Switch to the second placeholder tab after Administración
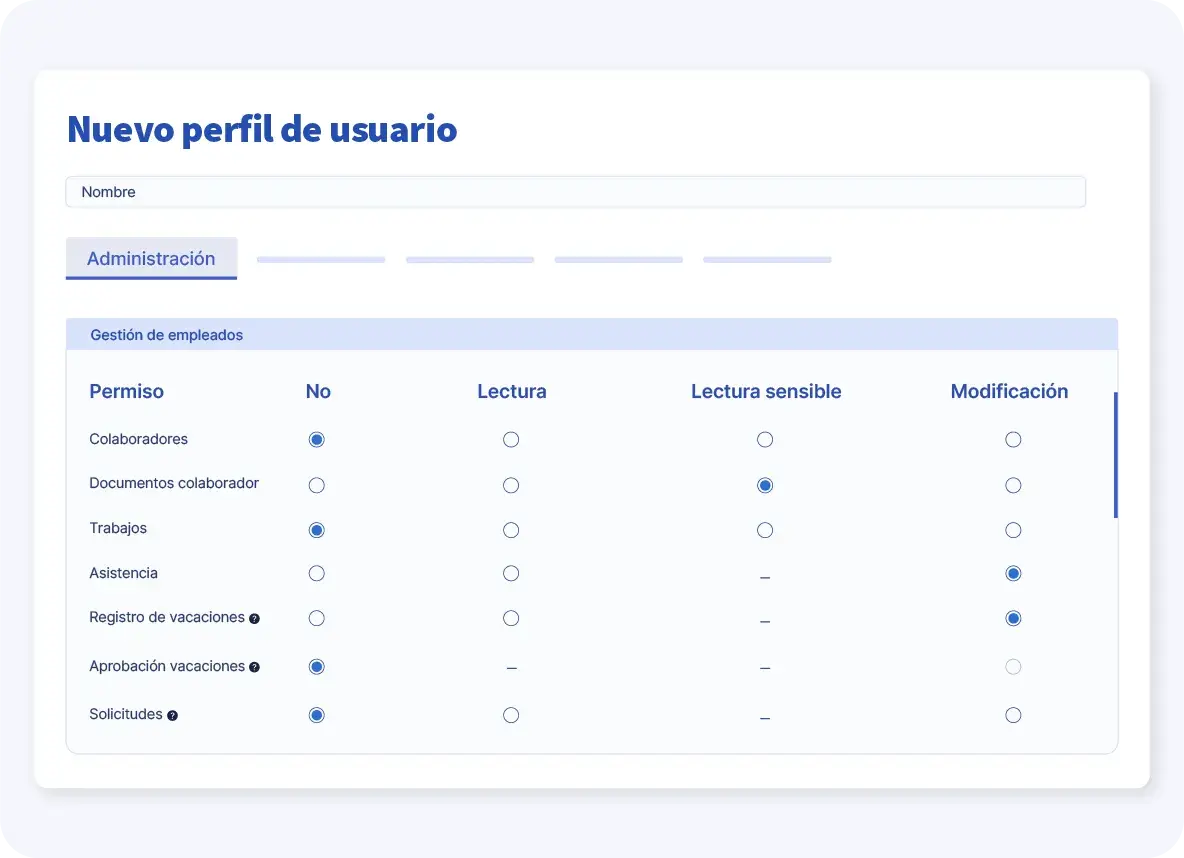Viewport: 1184px width, 858px height. pos(469,260)
